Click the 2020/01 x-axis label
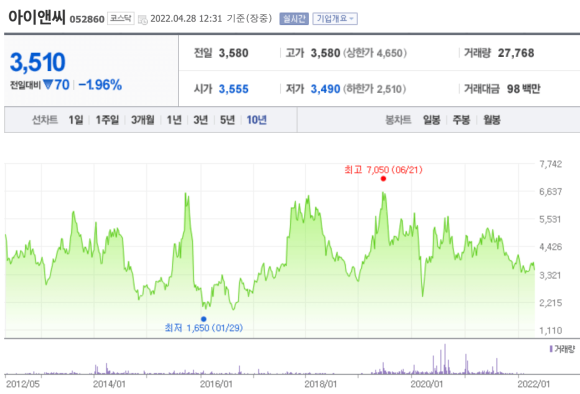The height and width of the screenshot is (394, 580). [x=426, y=384]
